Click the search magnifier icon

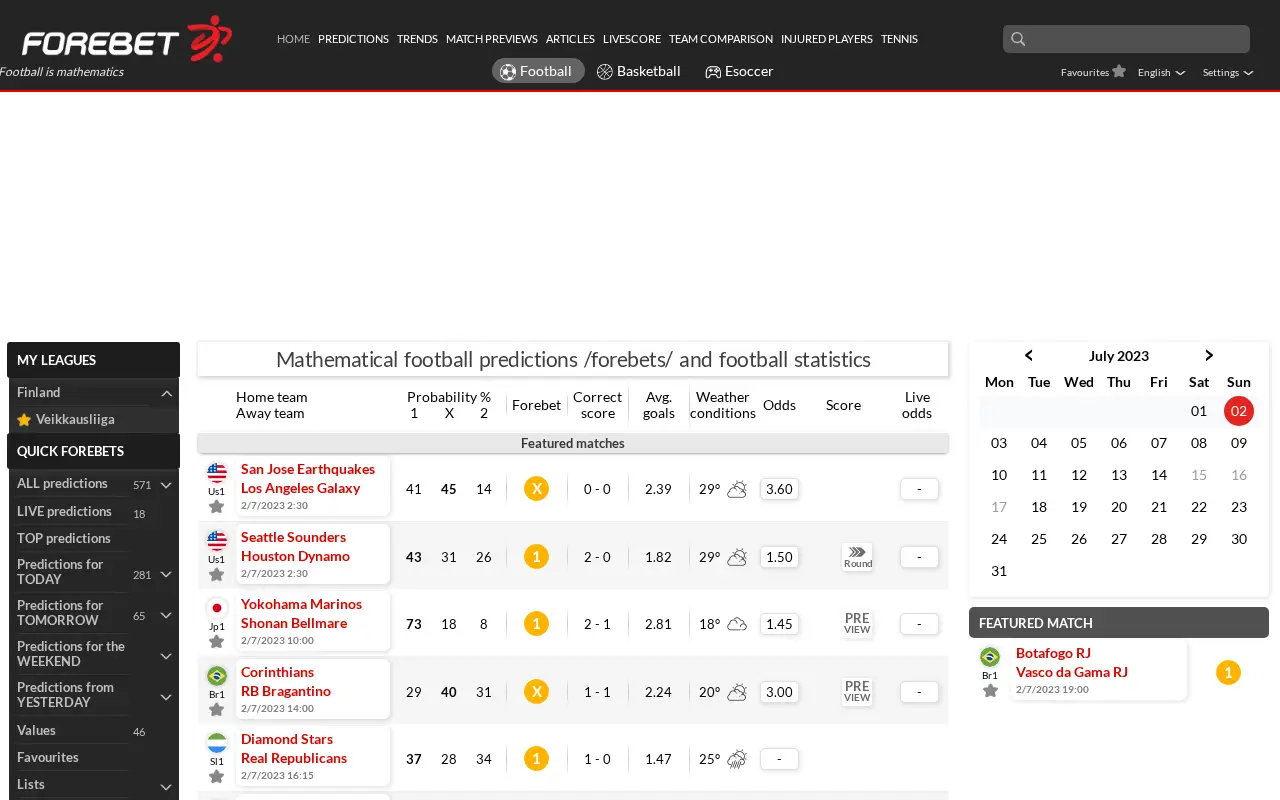1018,39
